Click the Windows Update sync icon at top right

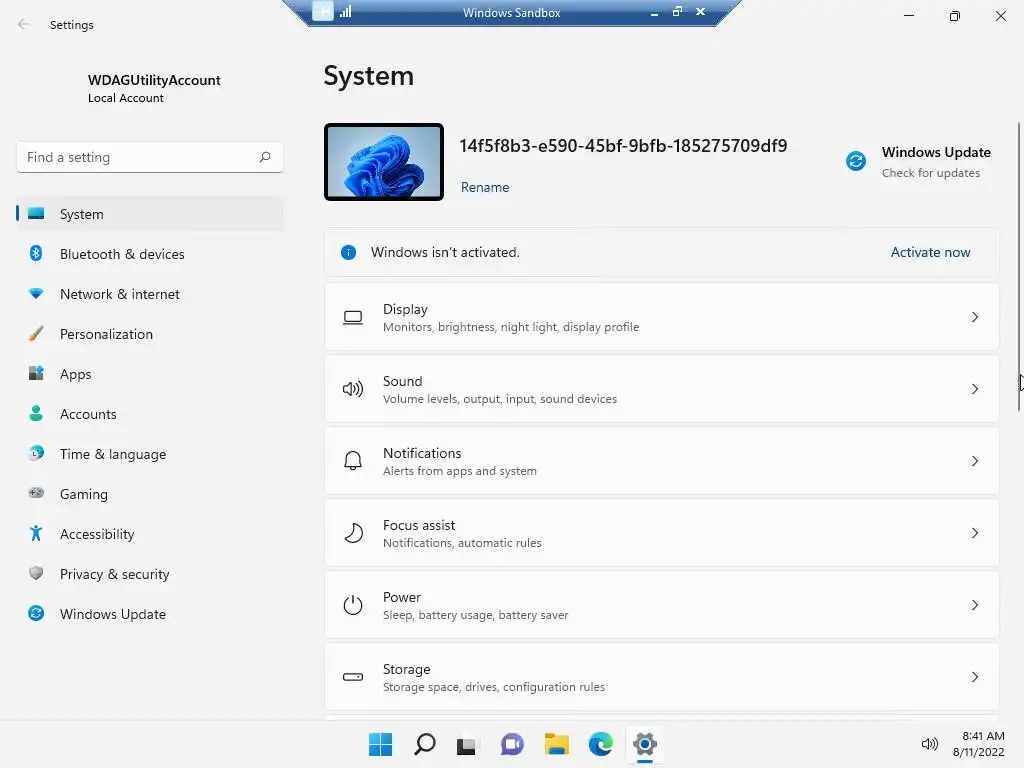click(x=856, y=161)
